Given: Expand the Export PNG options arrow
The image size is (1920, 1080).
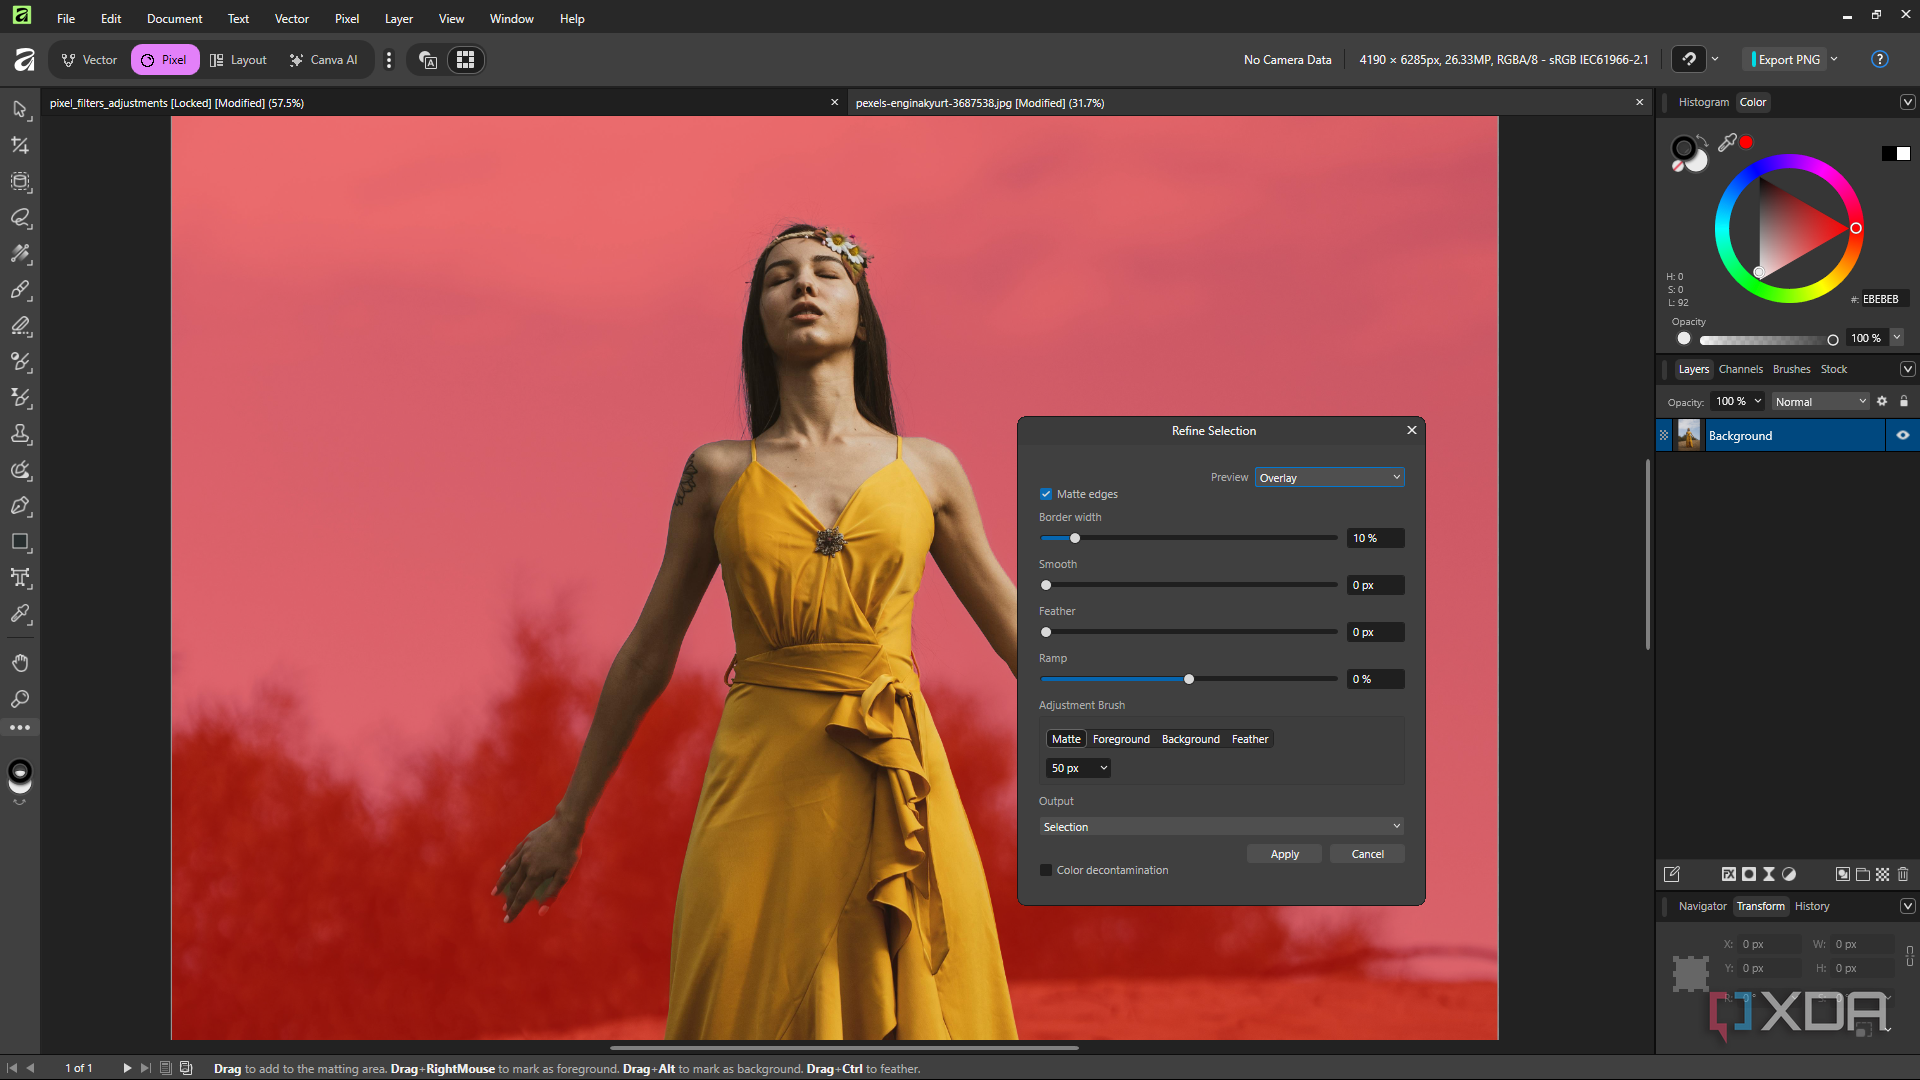Looking at the screenshot, I should click(1834, 59).
